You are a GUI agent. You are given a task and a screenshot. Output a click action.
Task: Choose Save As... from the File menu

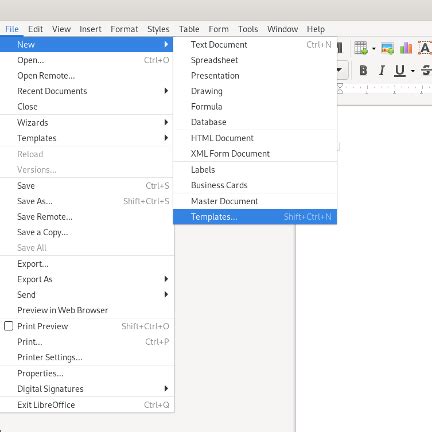point(86,201)
